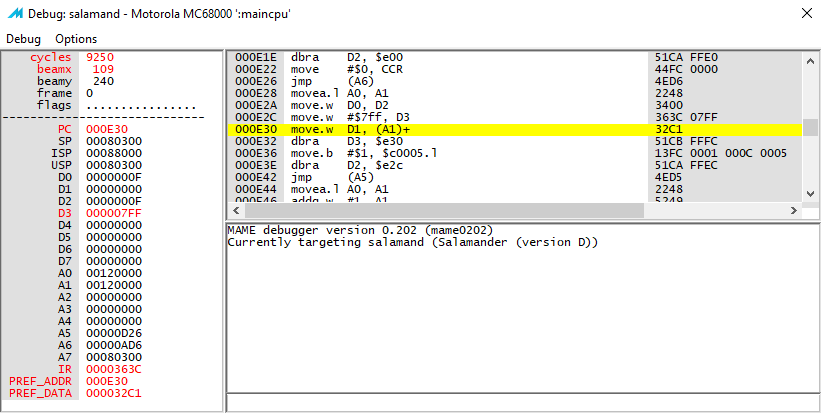Click opcode bytes 13FC 0001 000C 0005

(721, 153)
